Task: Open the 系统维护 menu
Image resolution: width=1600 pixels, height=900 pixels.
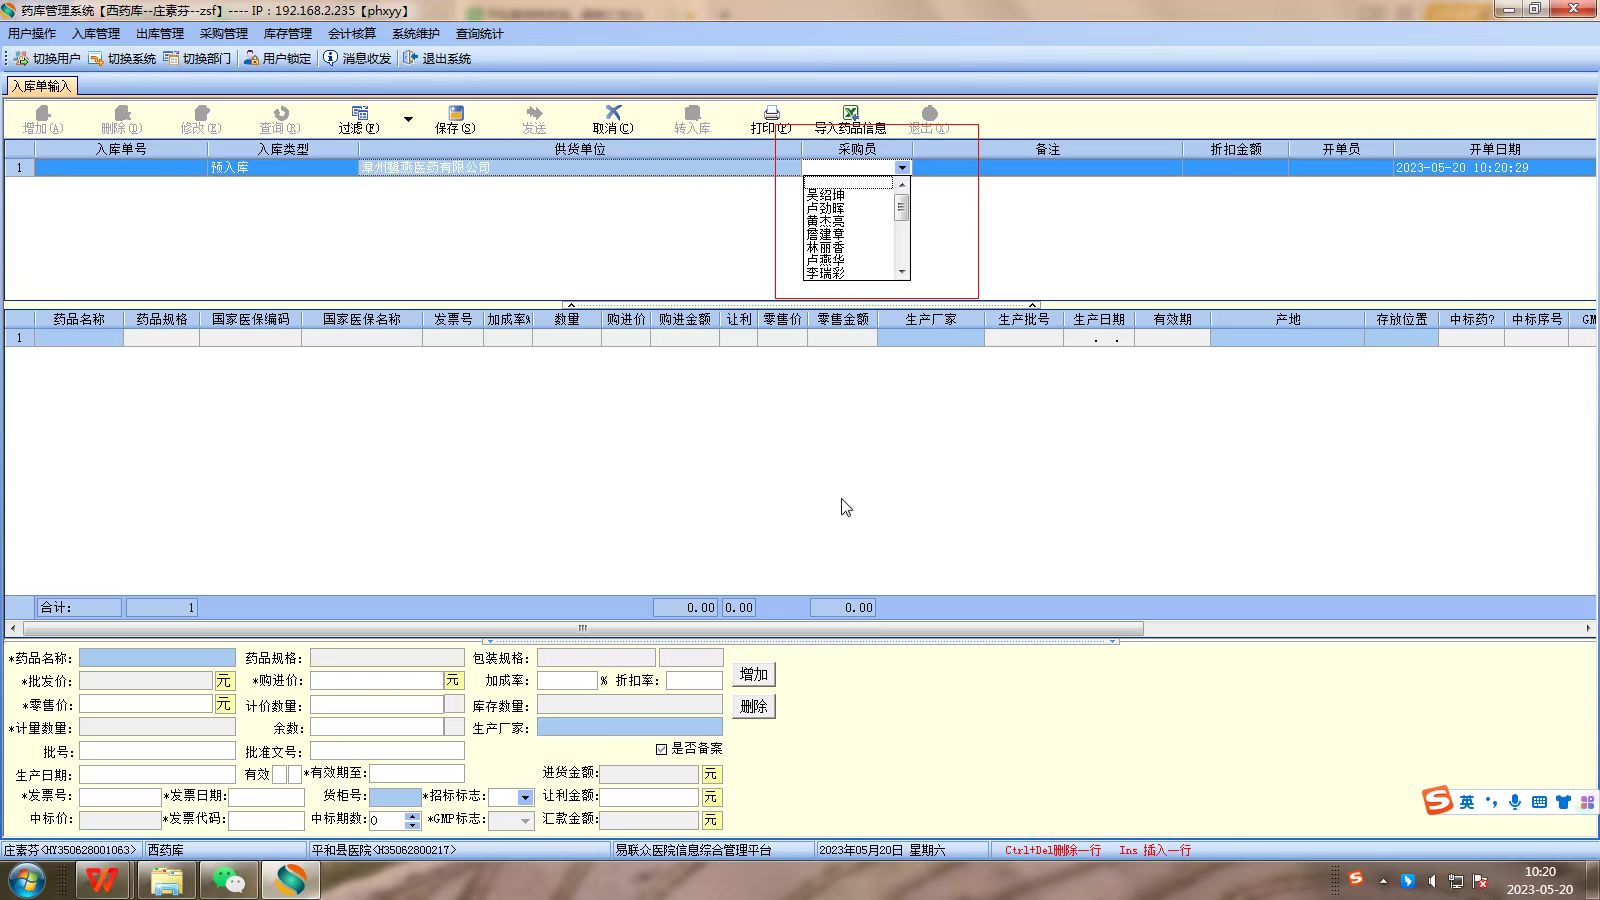Action: coord(416,34)
